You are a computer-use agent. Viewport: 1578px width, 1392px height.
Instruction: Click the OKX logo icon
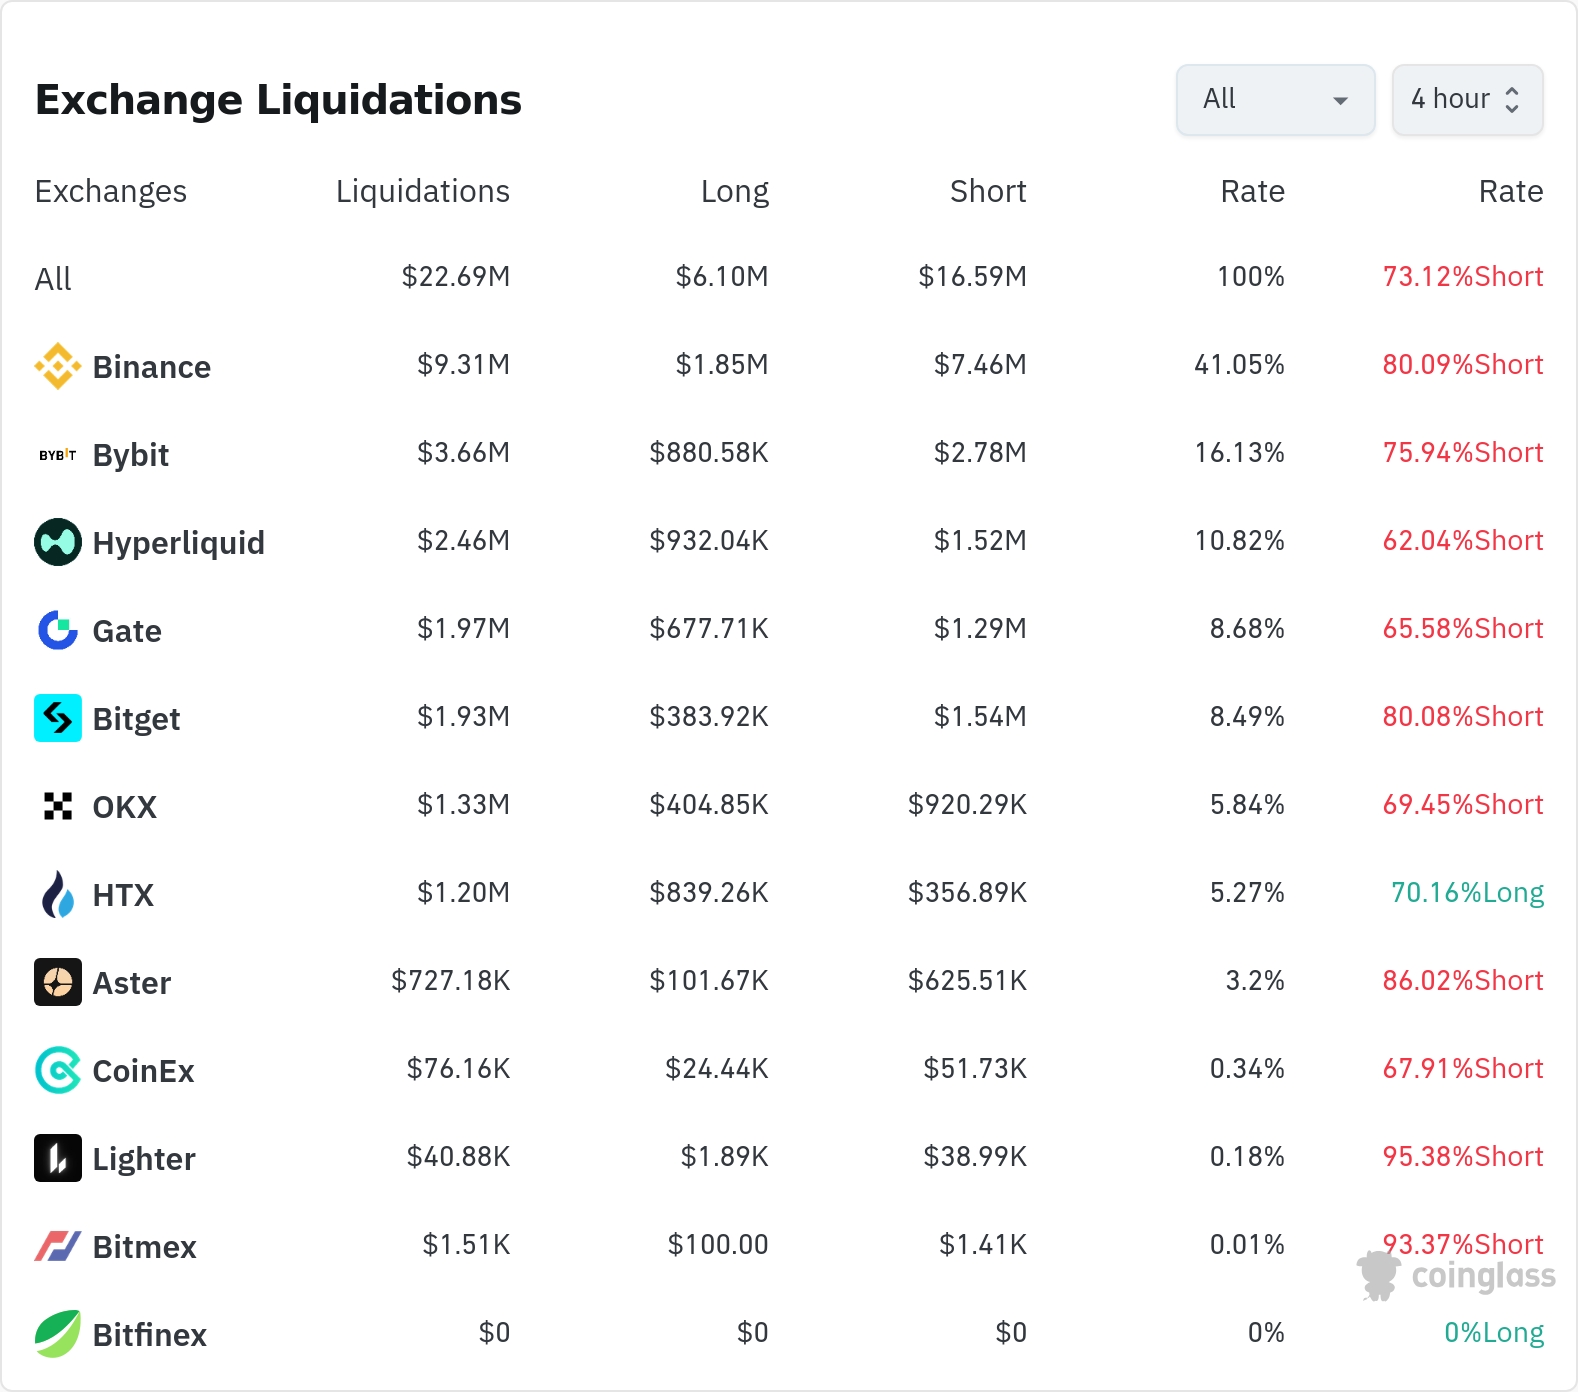(58, 806)
